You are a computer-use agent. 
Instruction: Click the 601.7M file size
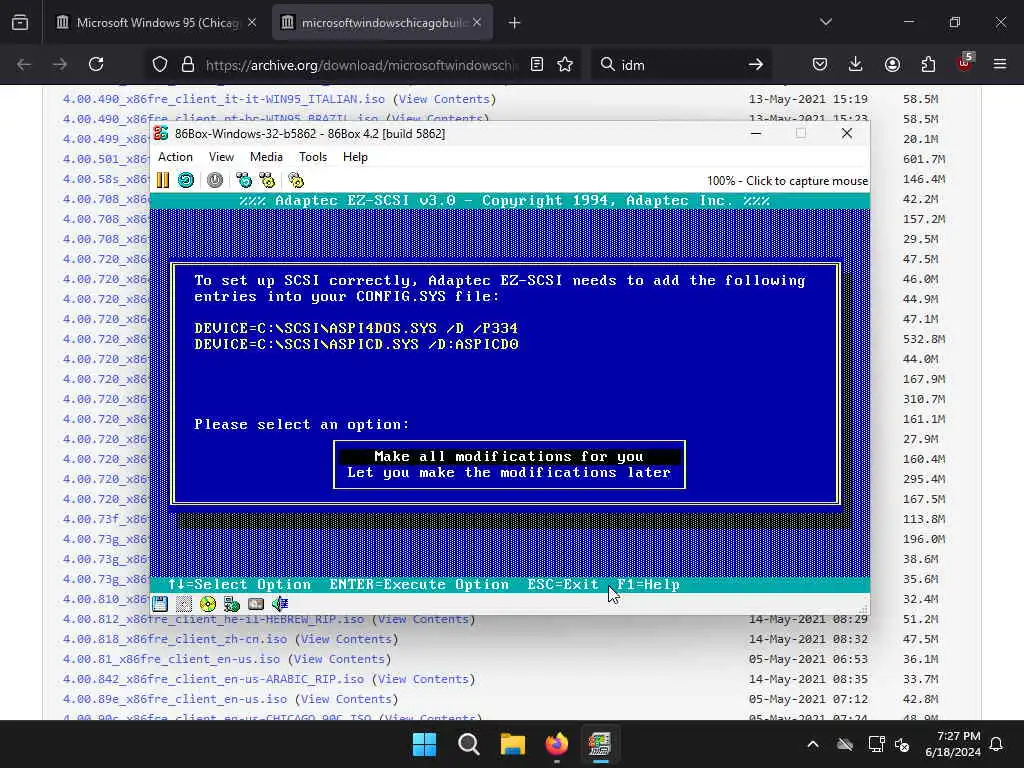tap(924, 159)
